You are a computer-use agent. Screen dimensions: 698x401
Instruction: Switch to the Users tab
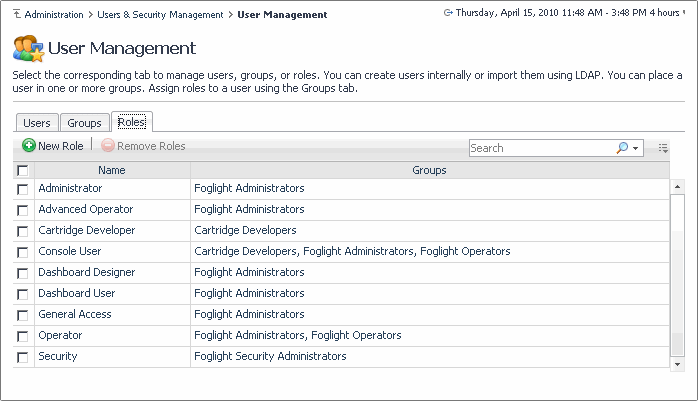37,123
